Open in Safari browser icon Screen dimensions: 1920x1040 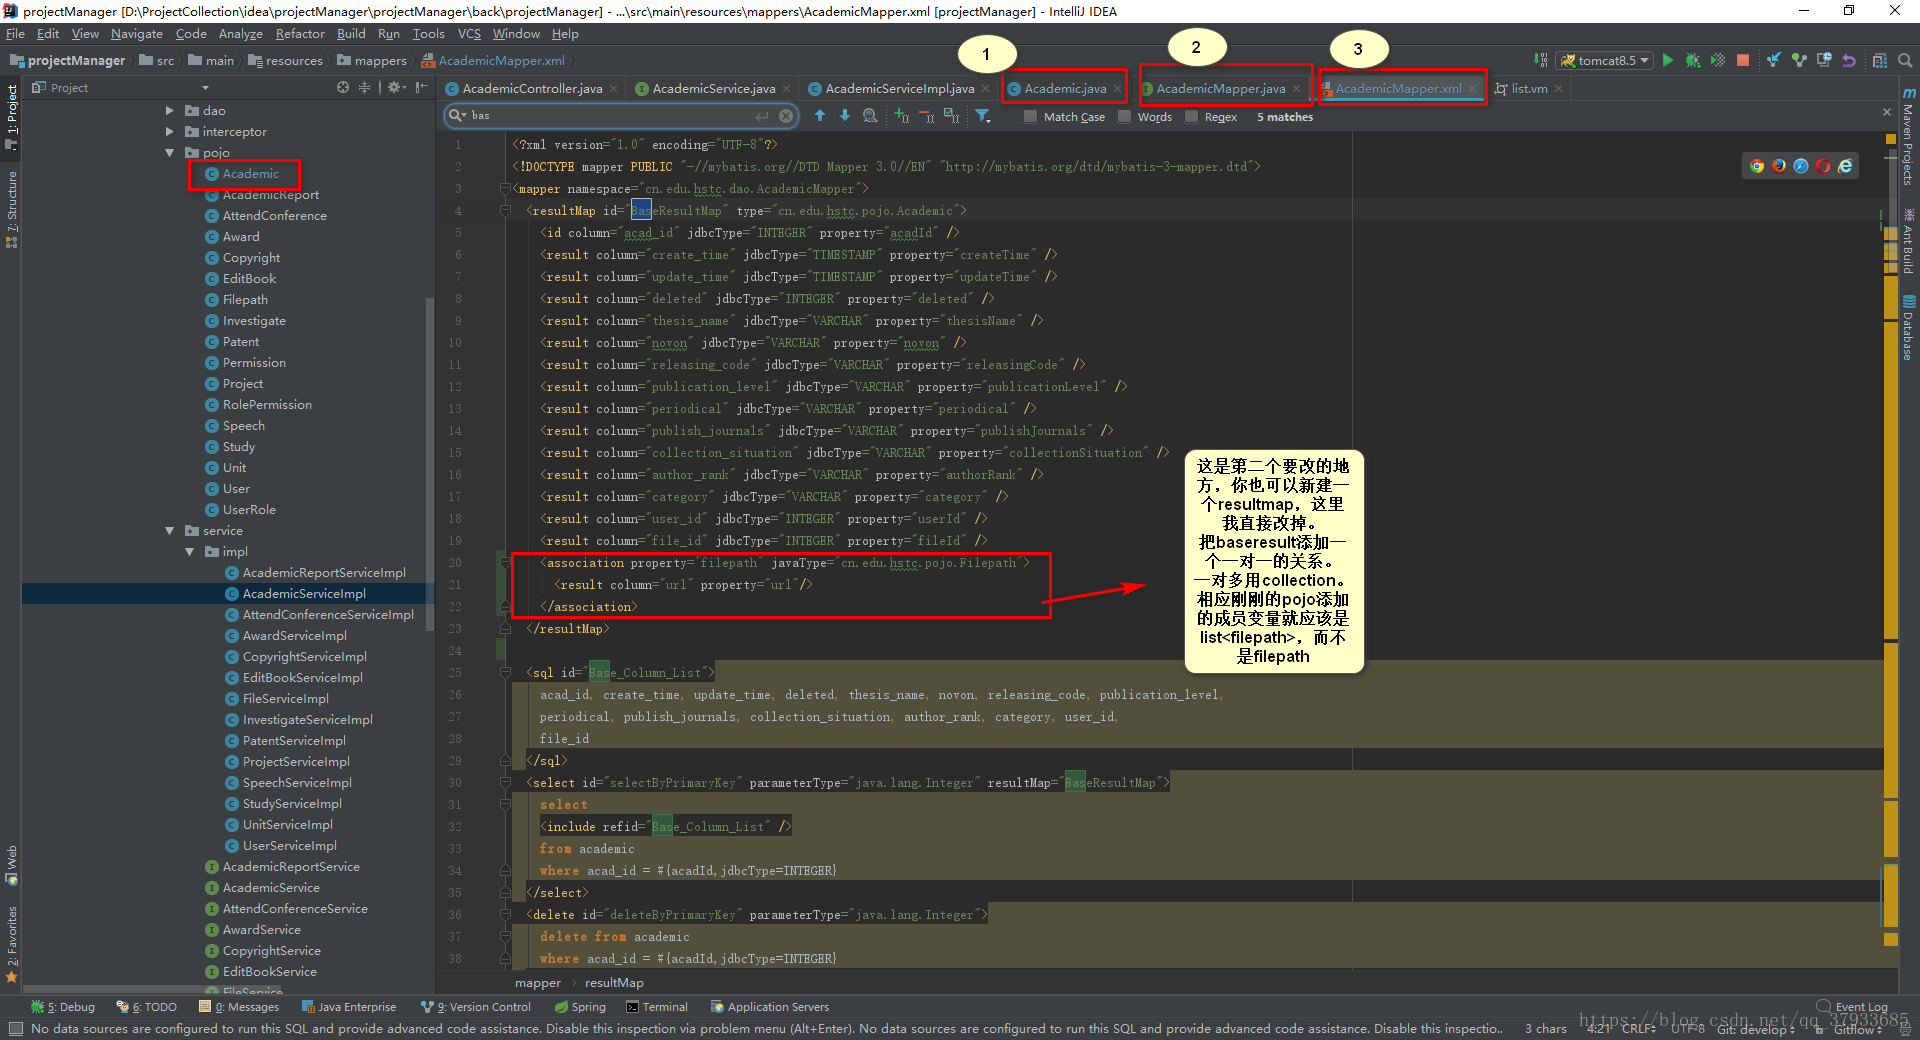point(1801,166)
